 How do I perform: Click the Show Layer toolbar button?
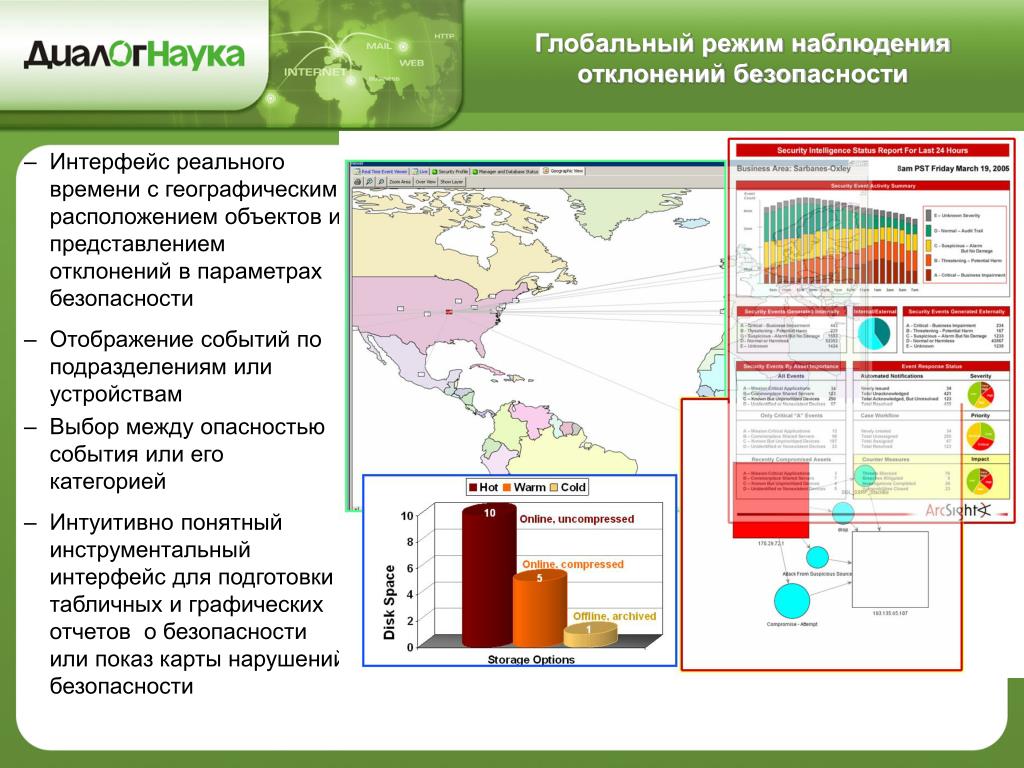click(451, 182)
